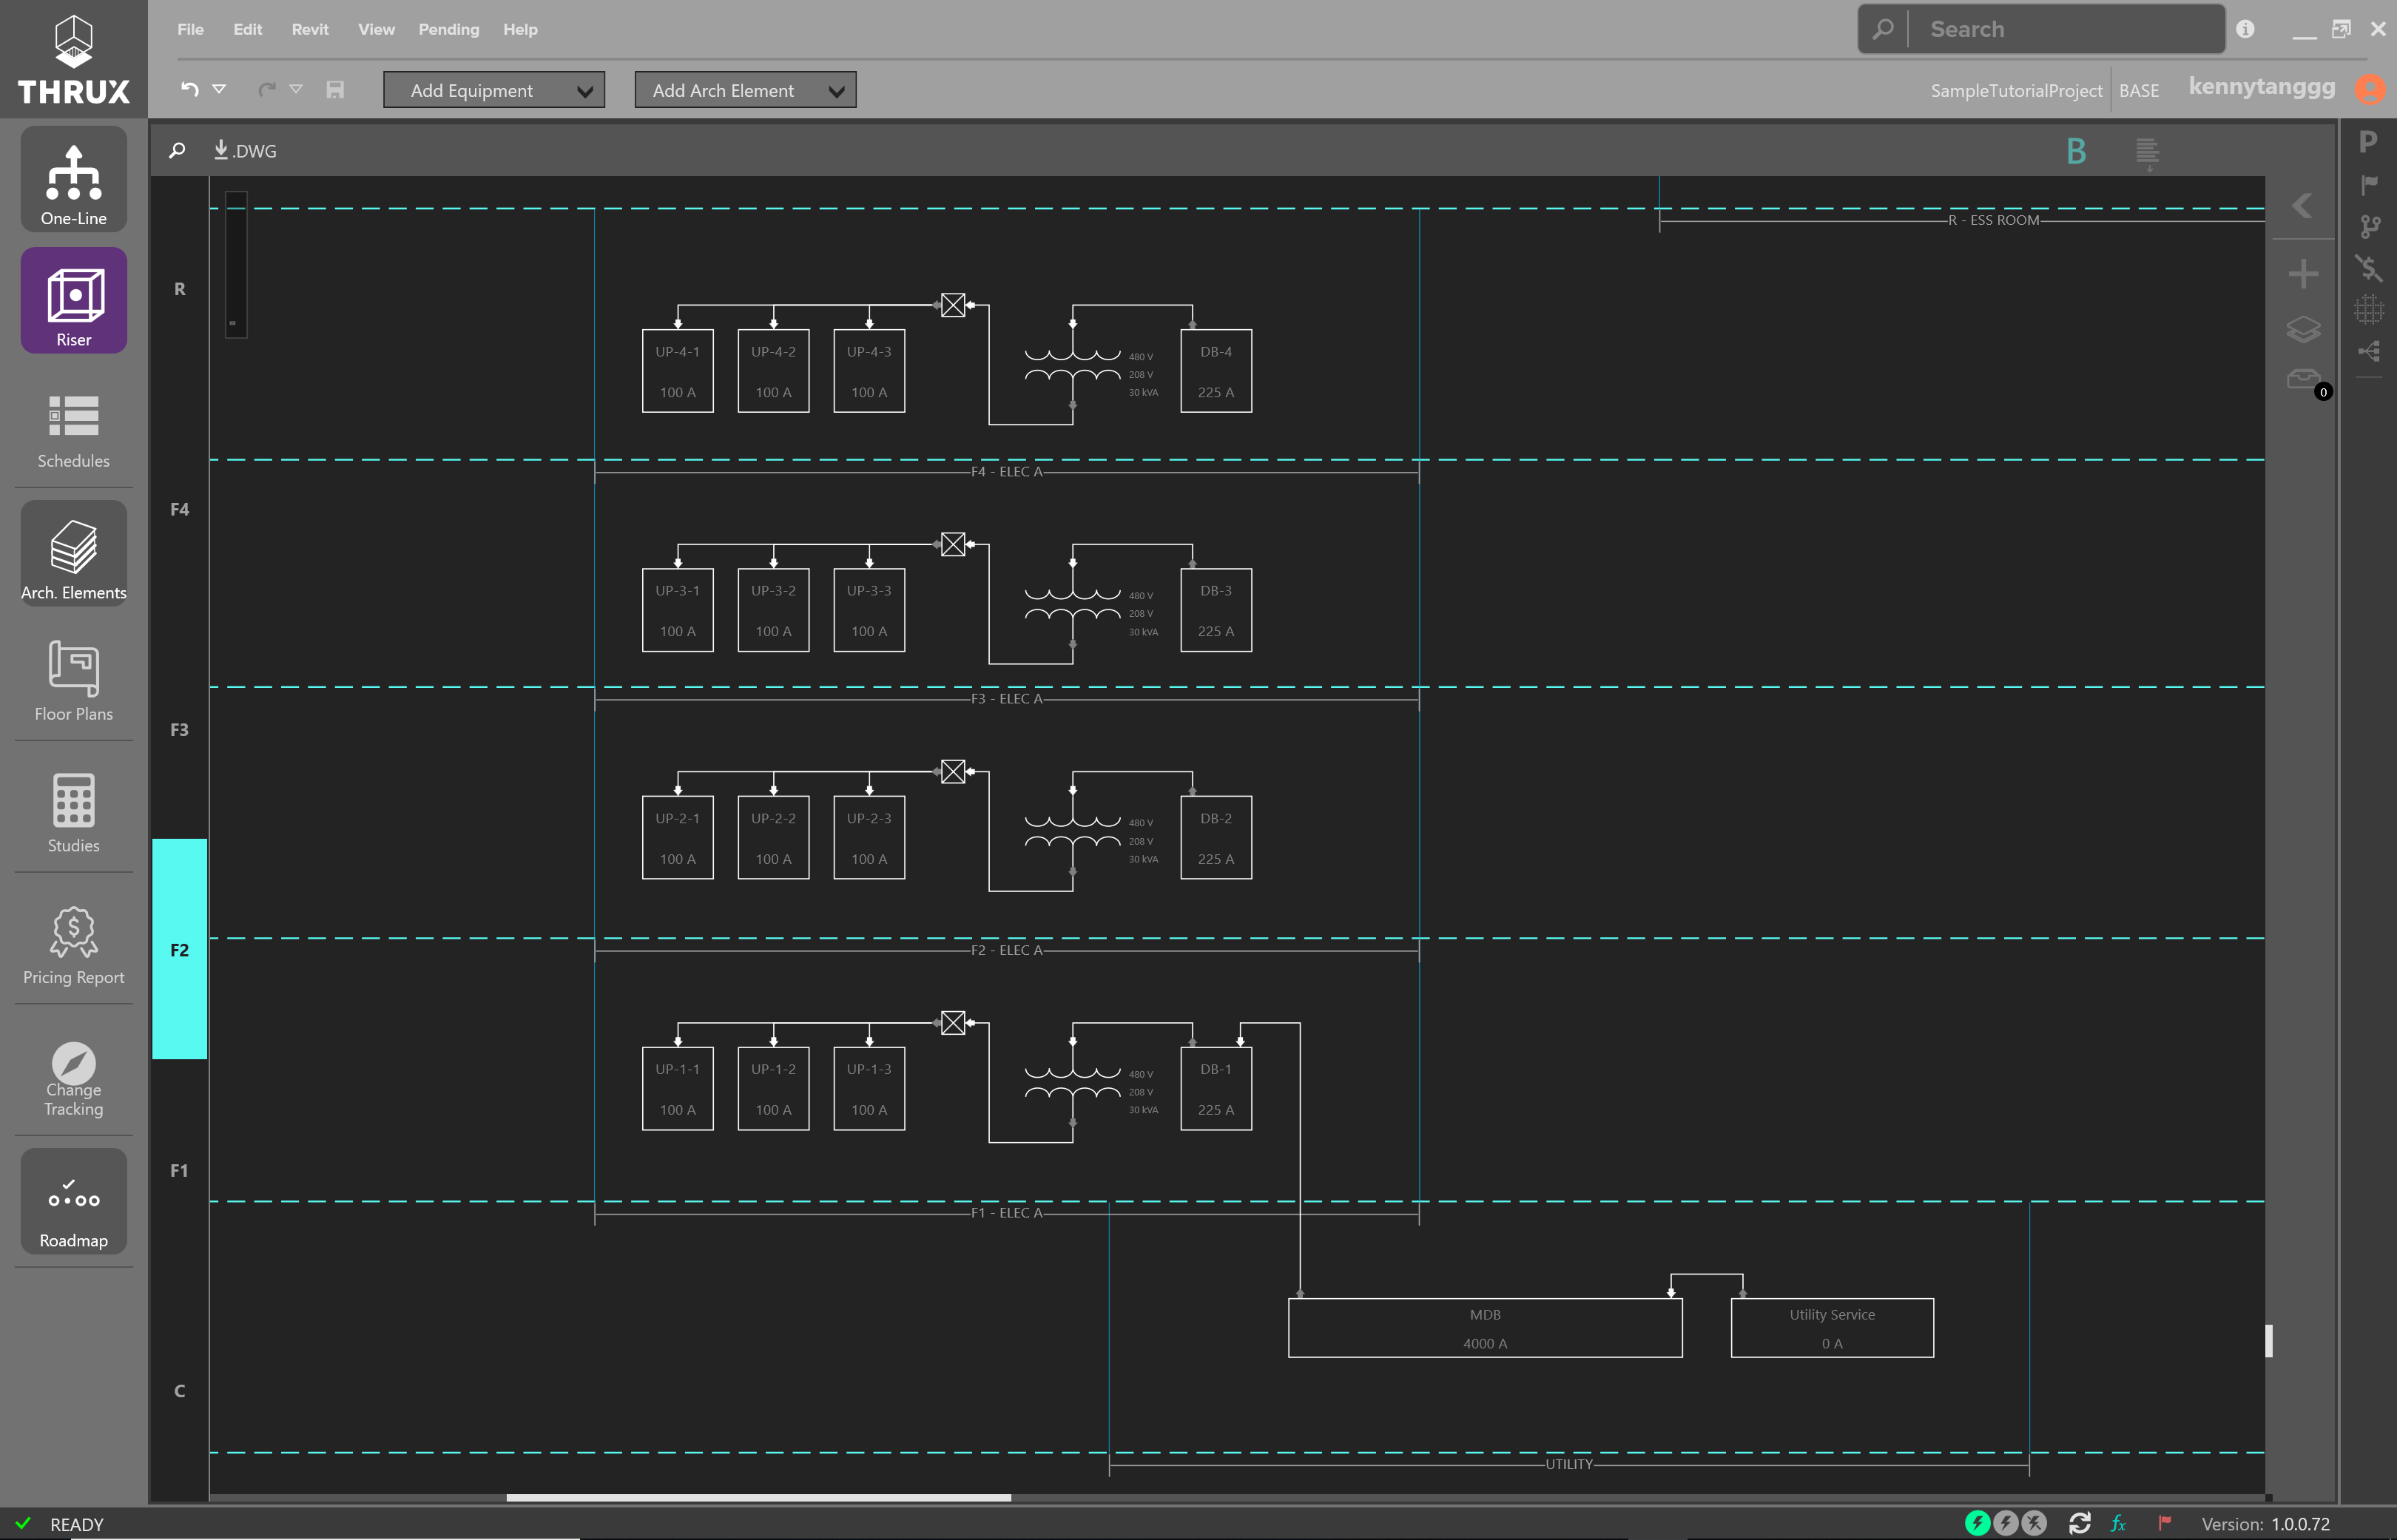
Task: Select the MDB 4000 A equipment box
Action: pos(1485,1328)
